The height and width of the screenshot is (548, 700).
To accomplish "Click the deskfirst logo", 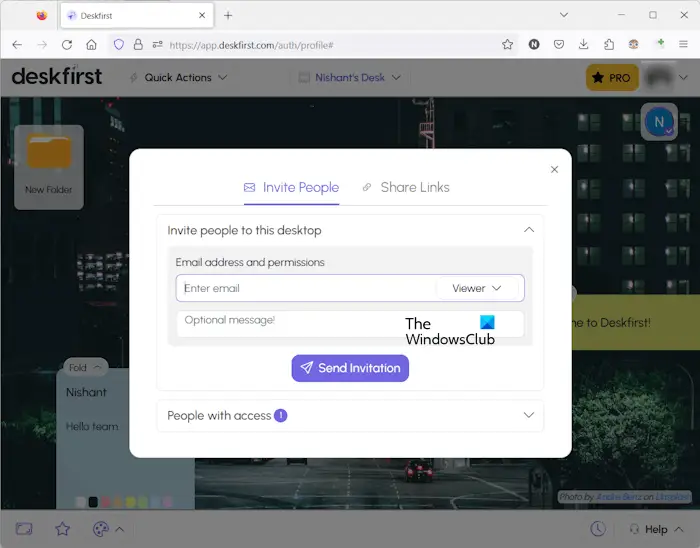I will pos(57,76).
